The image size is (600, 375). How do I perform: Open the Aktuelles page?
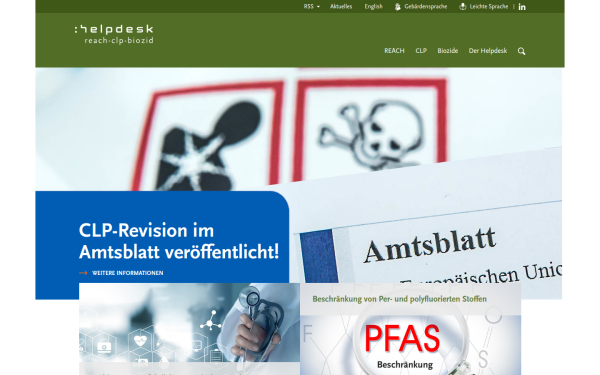point(341,7)
